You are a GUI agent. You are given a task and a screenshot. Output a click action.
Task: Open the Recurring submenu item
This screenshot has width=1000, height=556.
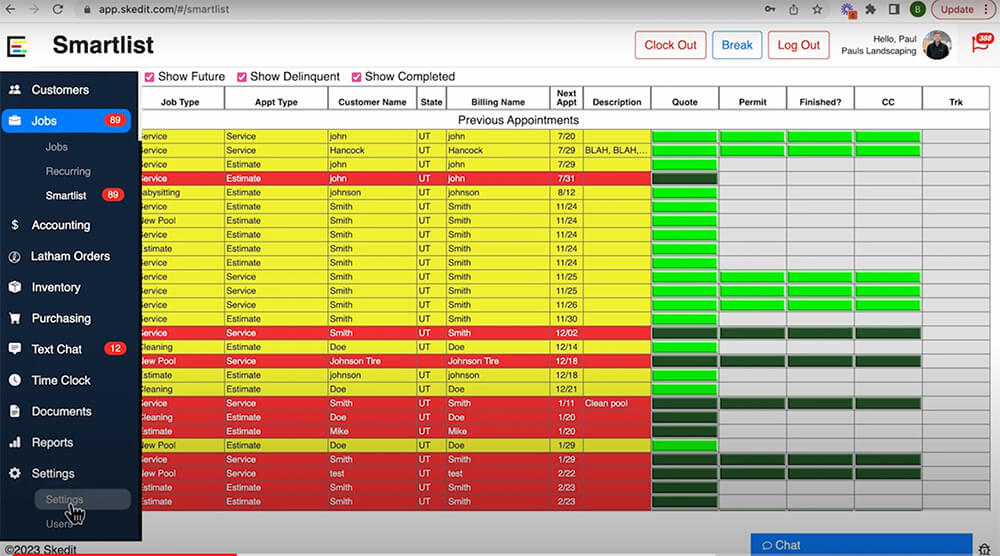[68, 171]
